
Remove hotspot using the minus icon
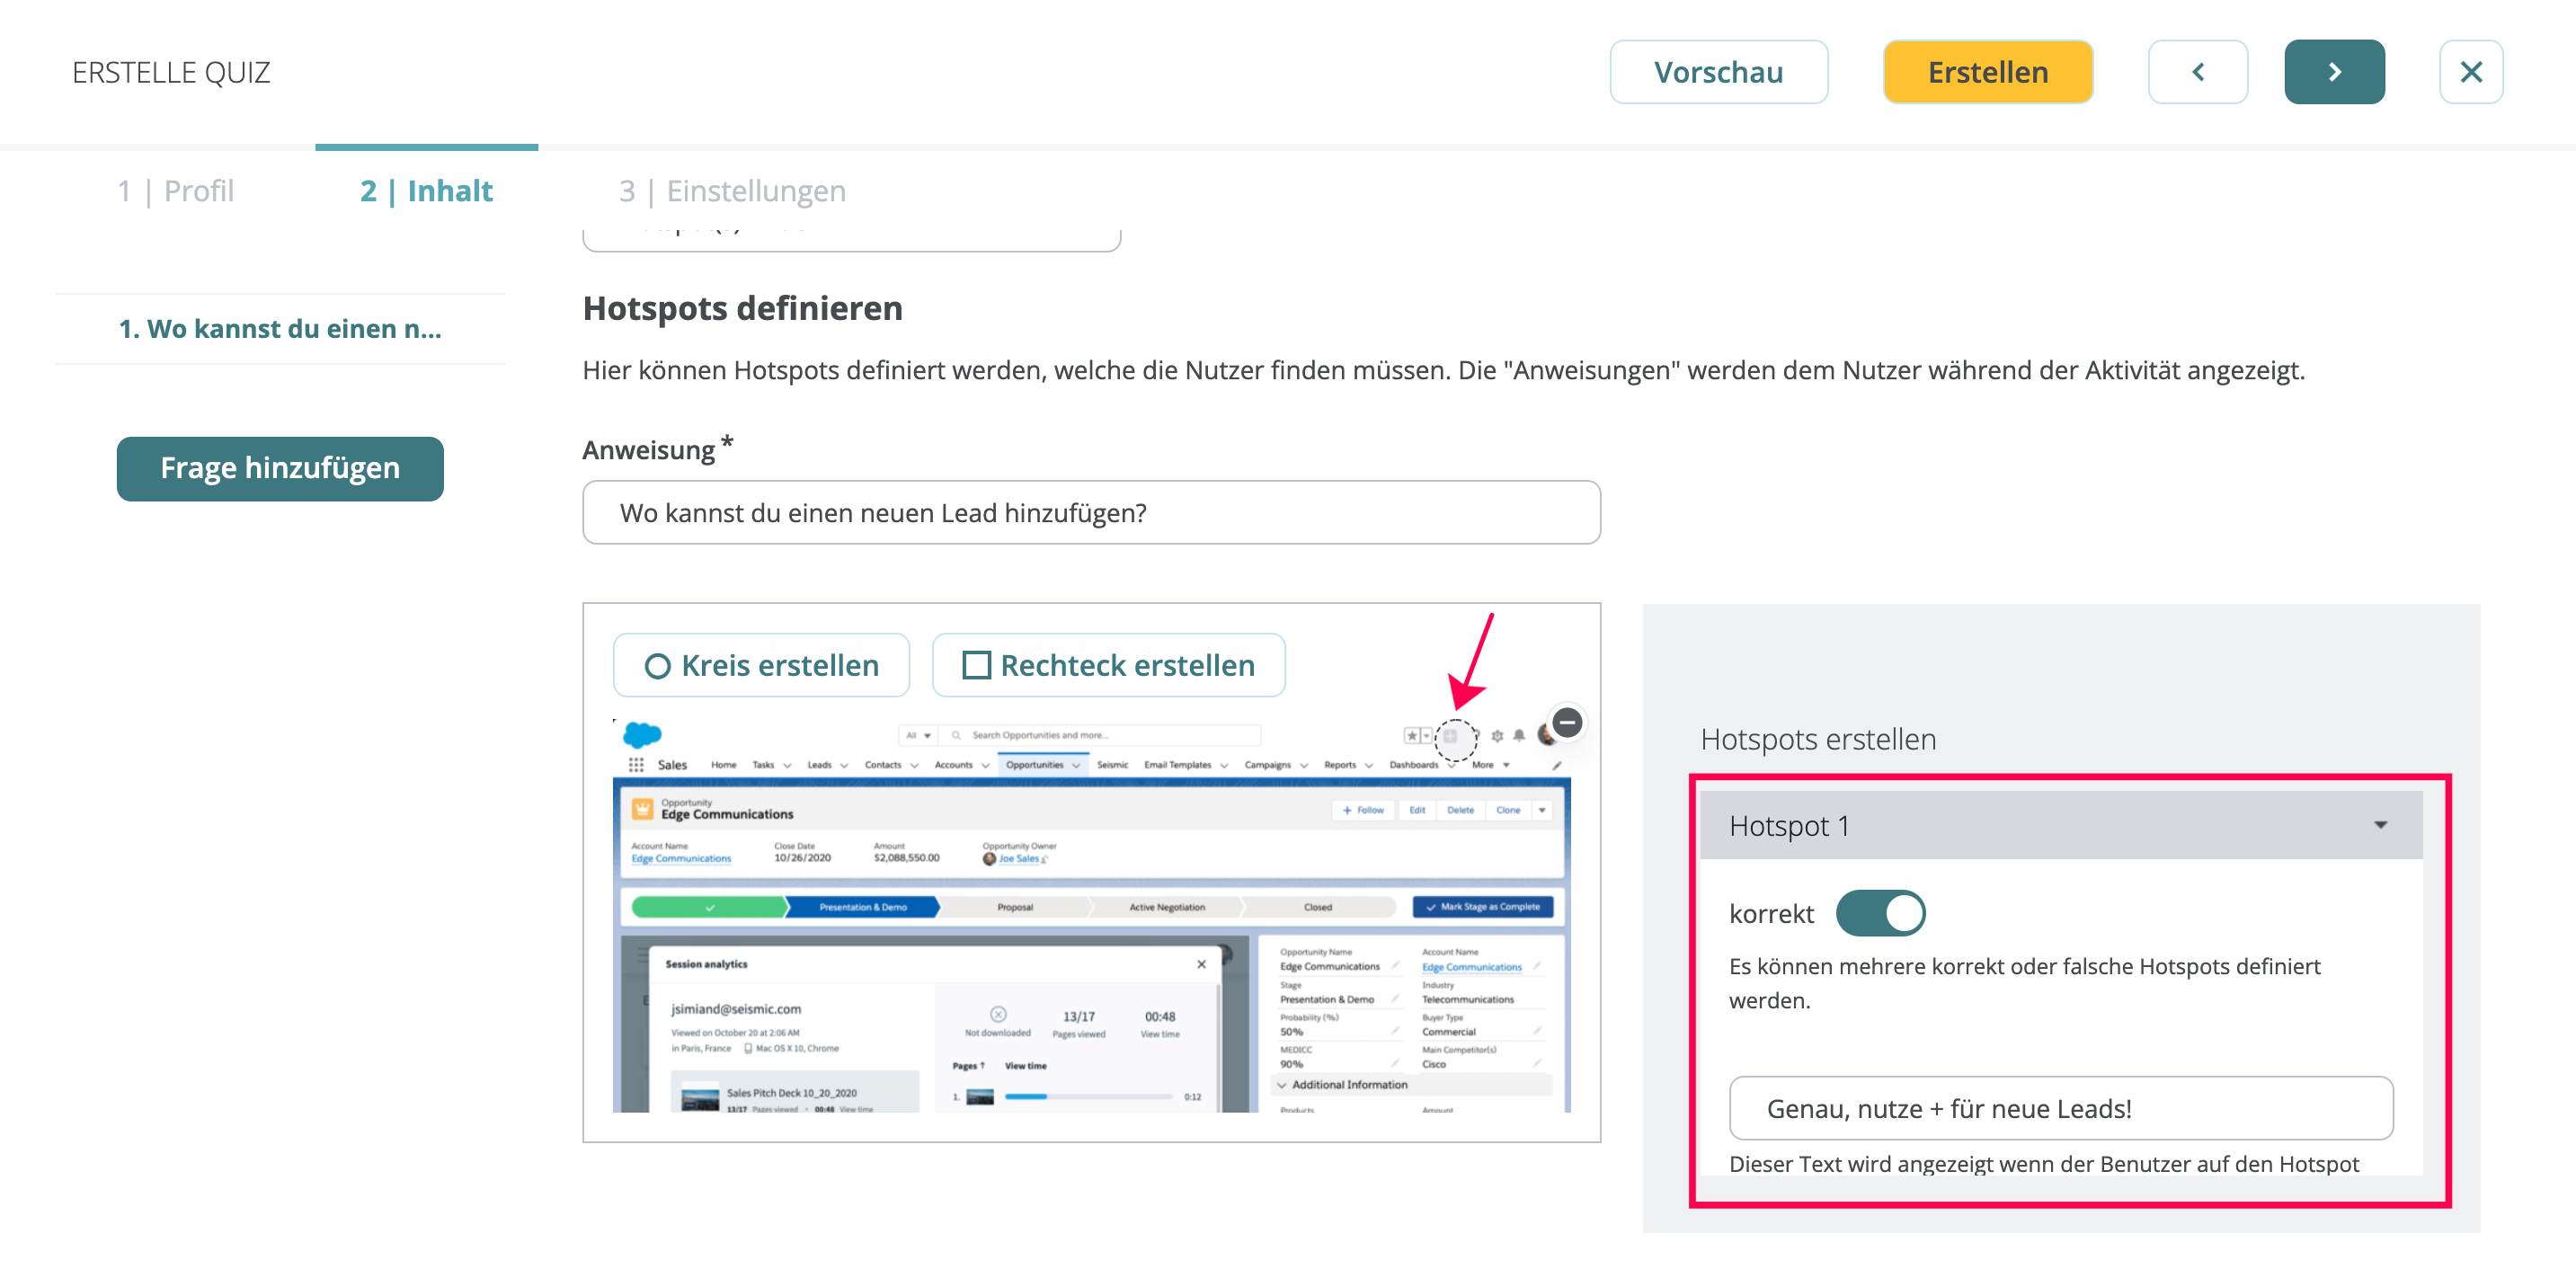point(1567,722)
